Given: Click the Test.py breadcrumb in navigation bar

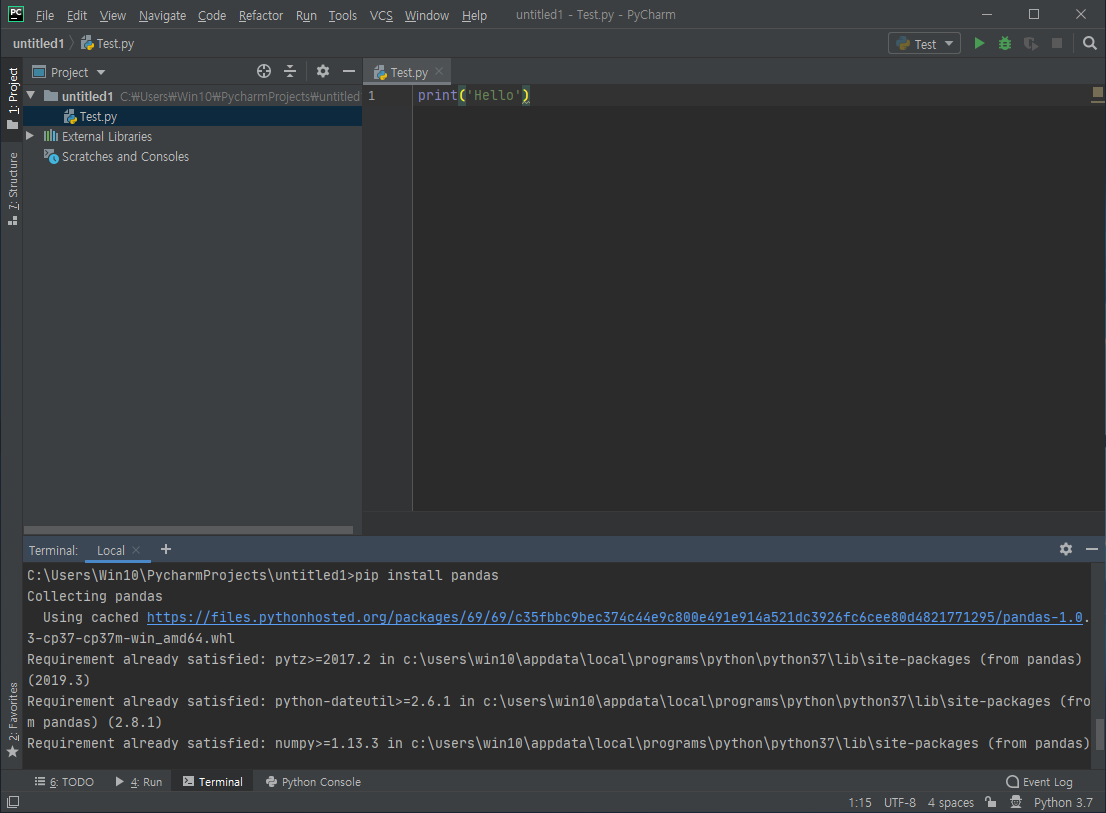Looking at the screenshot, I should click(107, 43).
